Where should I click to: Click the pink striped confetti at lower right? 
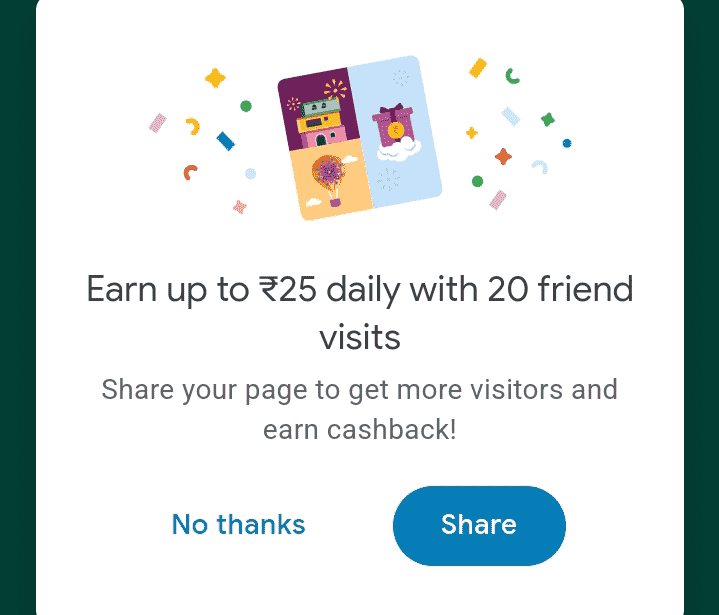pos(498,200)
